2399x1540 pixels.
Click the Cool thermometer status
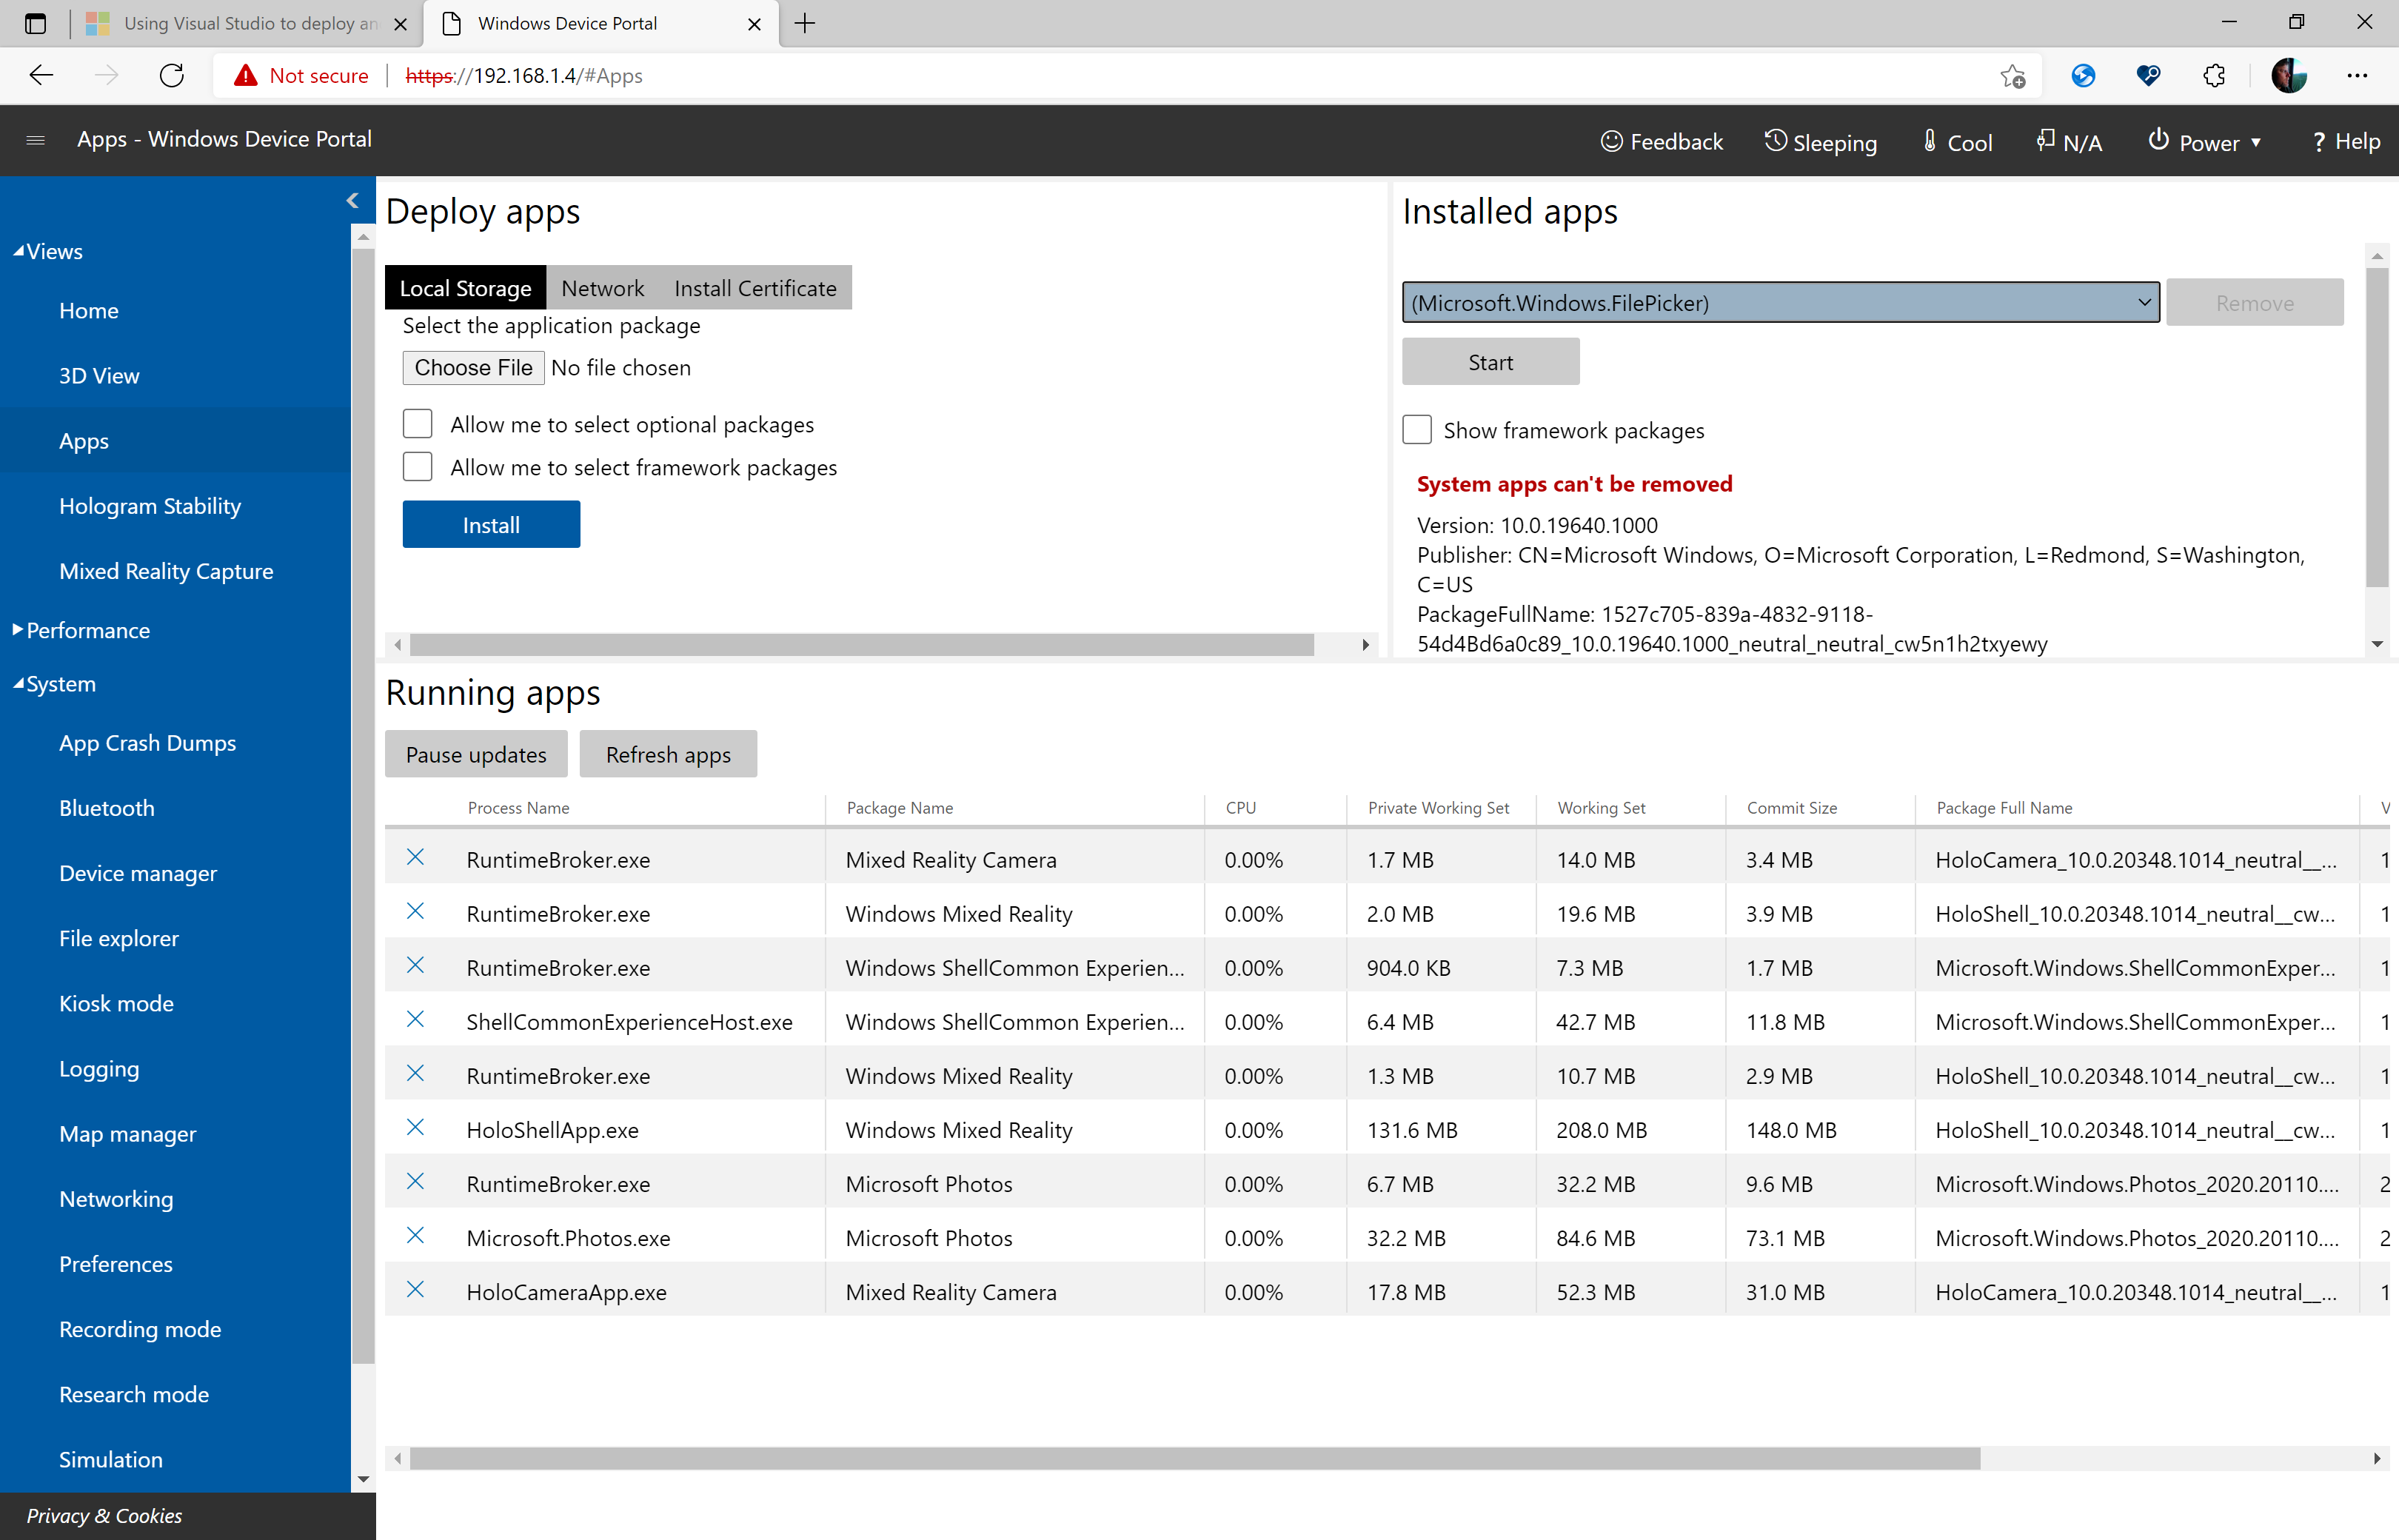click(x=1958, y=142)
